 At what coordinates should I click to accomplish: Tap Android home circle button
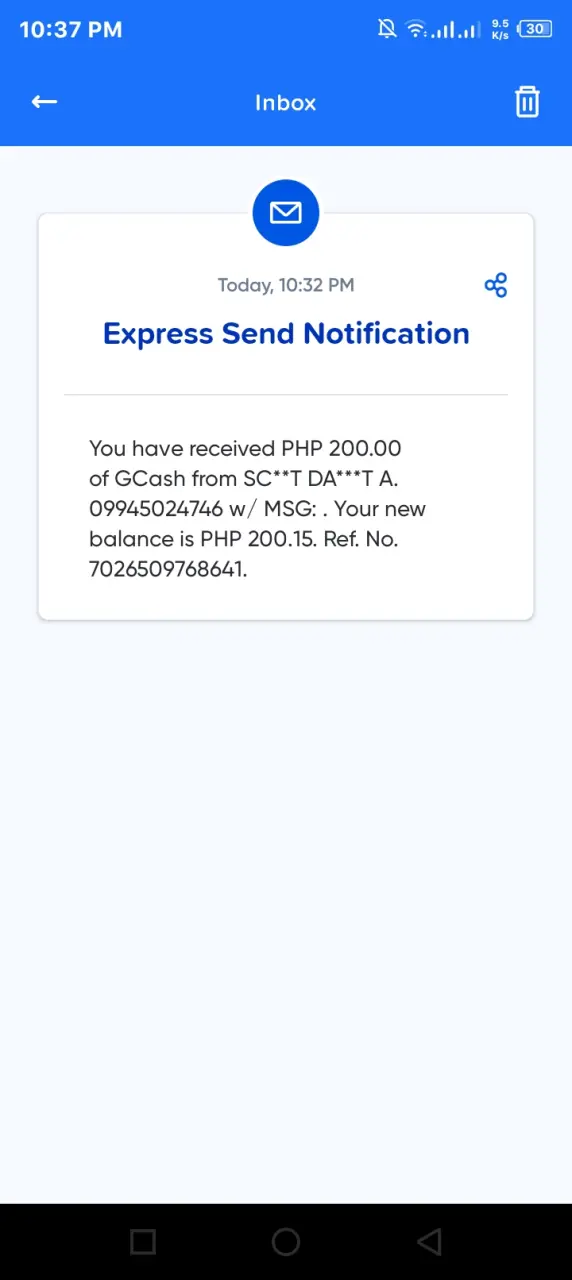(286, 1241)
